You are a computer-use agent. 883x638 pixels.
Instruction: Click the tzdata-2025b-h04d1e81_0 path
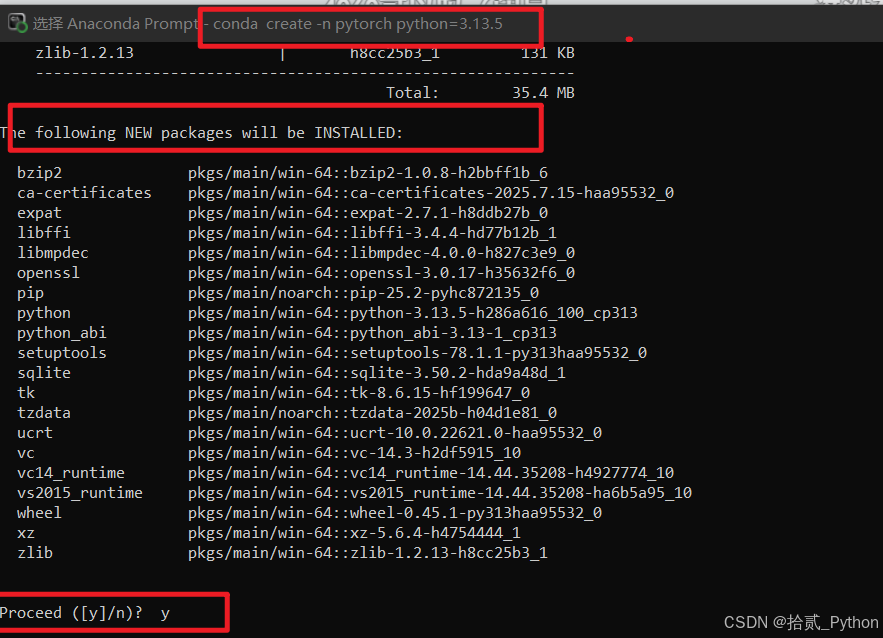tap(372, 413)
